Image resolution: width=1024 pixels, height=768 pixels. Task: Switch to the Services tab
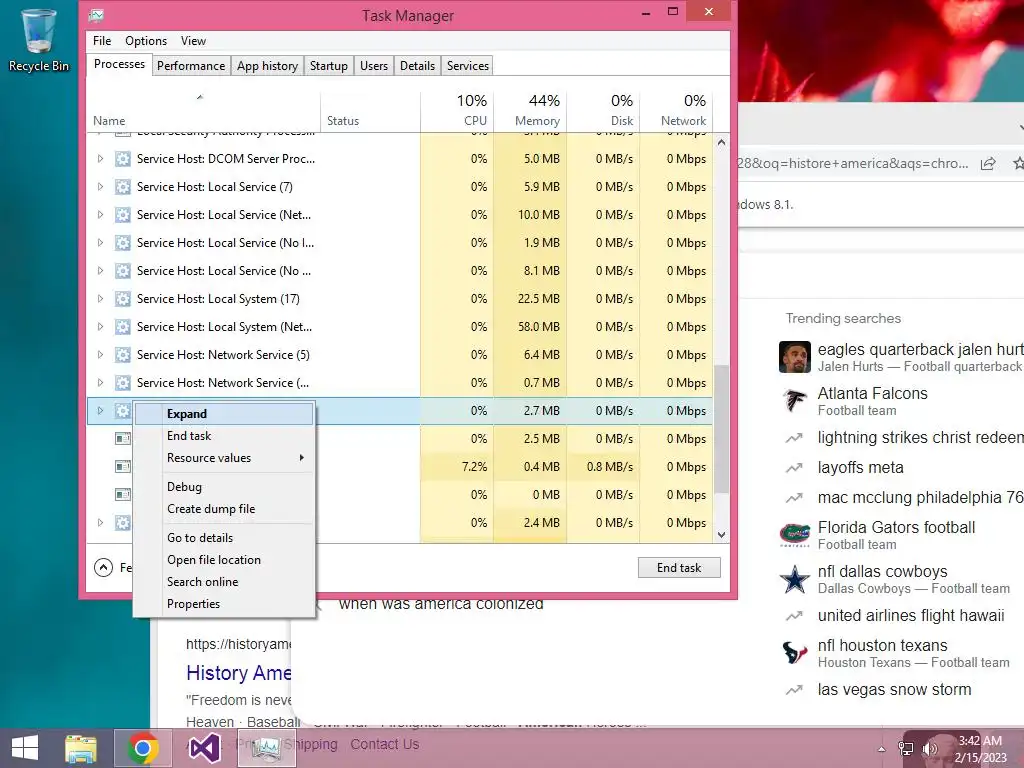pyautogui.click(x=468, y=66)
